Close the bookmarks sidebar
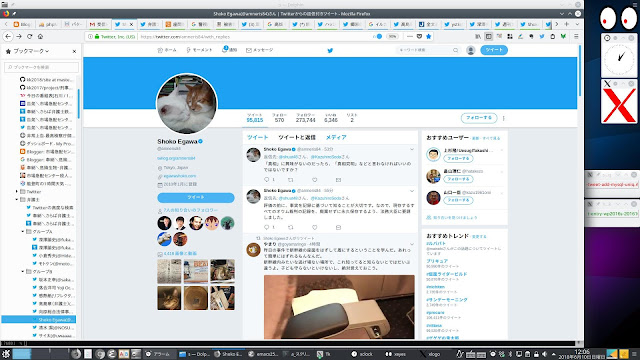 tap(74, 51)
